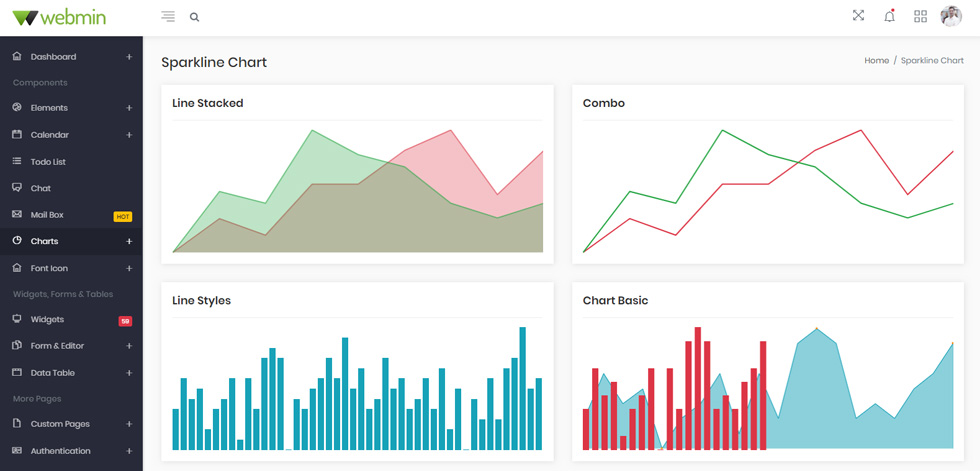This screenshot has width=980, height=471.
Task: Click the Chat bubble icon
Action: click(17, 187)
